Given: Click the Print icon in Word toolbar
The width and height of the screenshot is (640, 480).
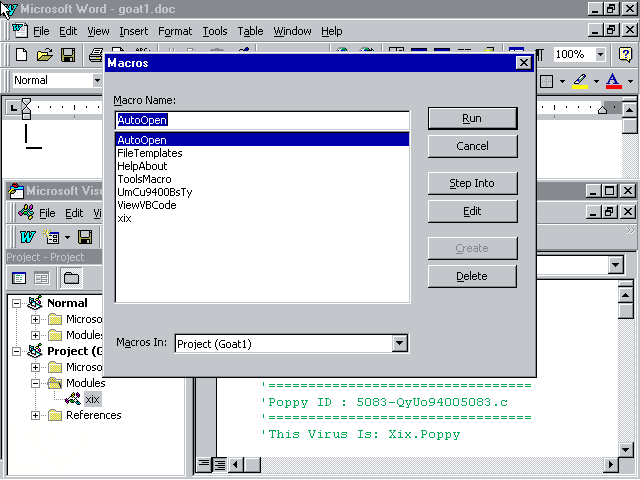Looking at the screenshot, I should pyautogui.click(x=96, y=54).
